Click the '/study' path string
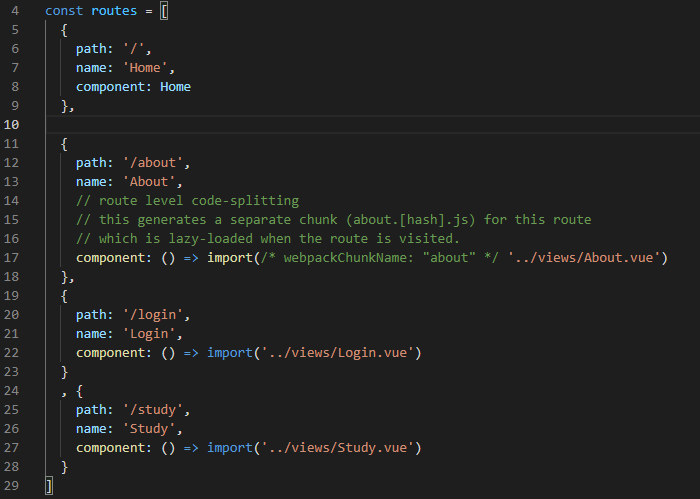This screenshot has height=499, width=700. [153, 410]
